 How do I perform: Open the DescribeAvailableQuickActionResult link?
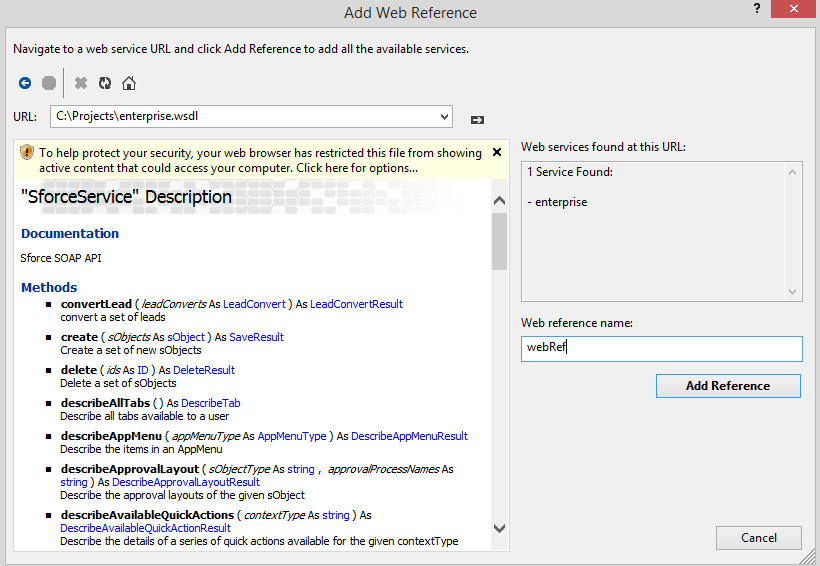coord(145,528)
